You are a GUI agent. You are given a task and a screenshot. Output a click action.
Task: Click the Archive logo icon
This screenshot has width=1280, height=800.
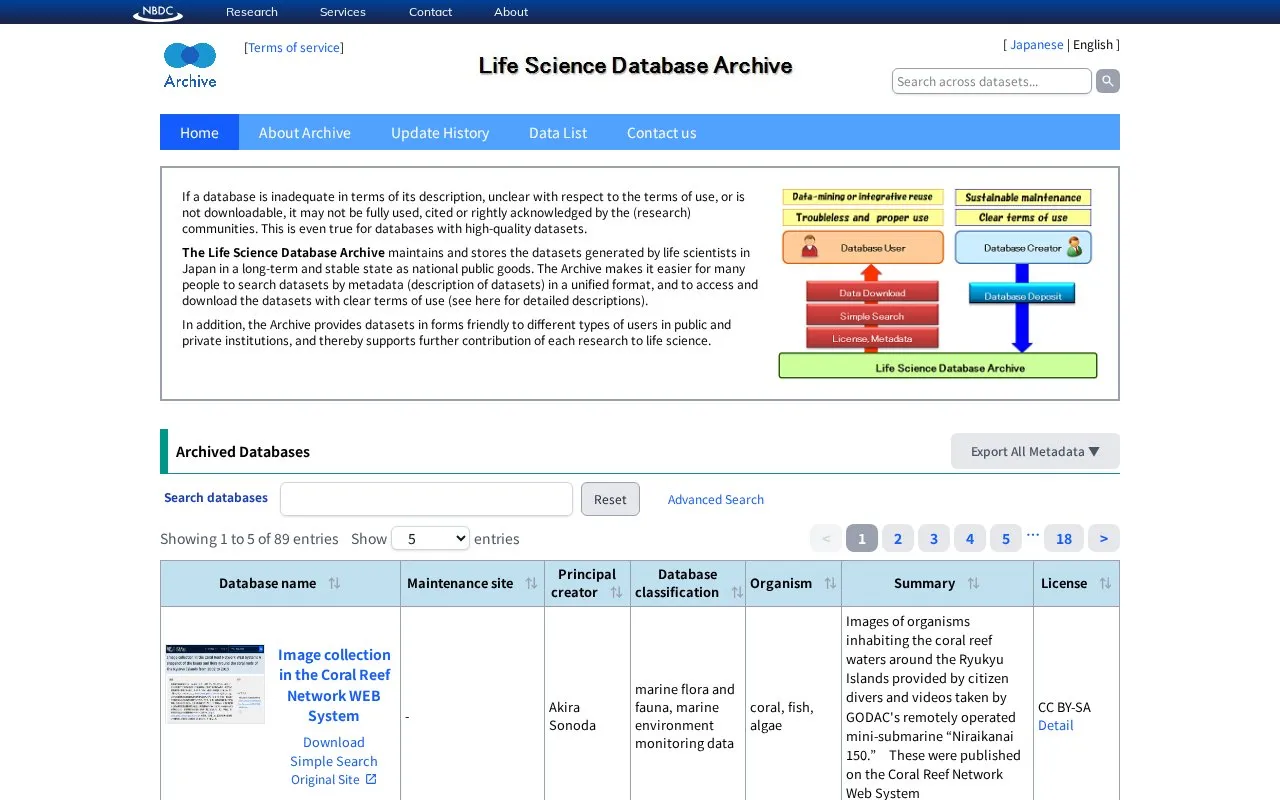pos(190,65)
